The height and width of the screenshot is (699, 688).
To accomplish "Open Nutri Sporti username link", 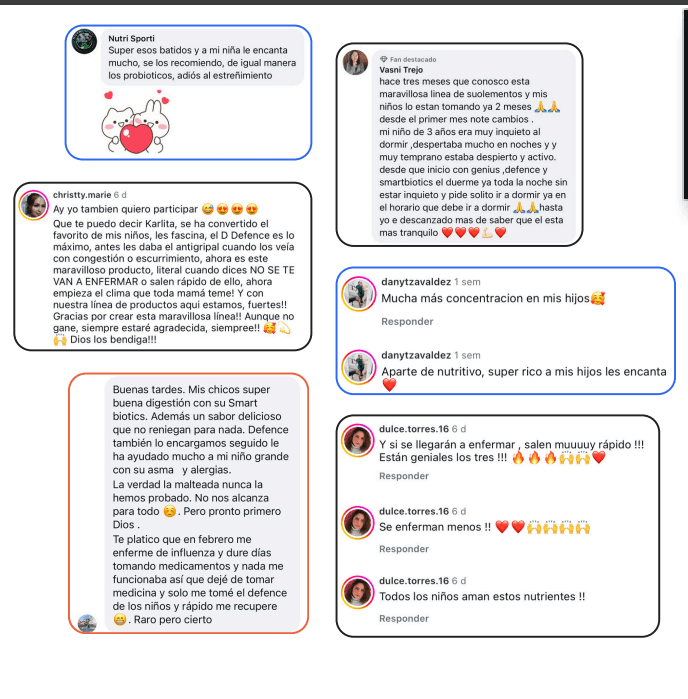I will tap(132, 38).
